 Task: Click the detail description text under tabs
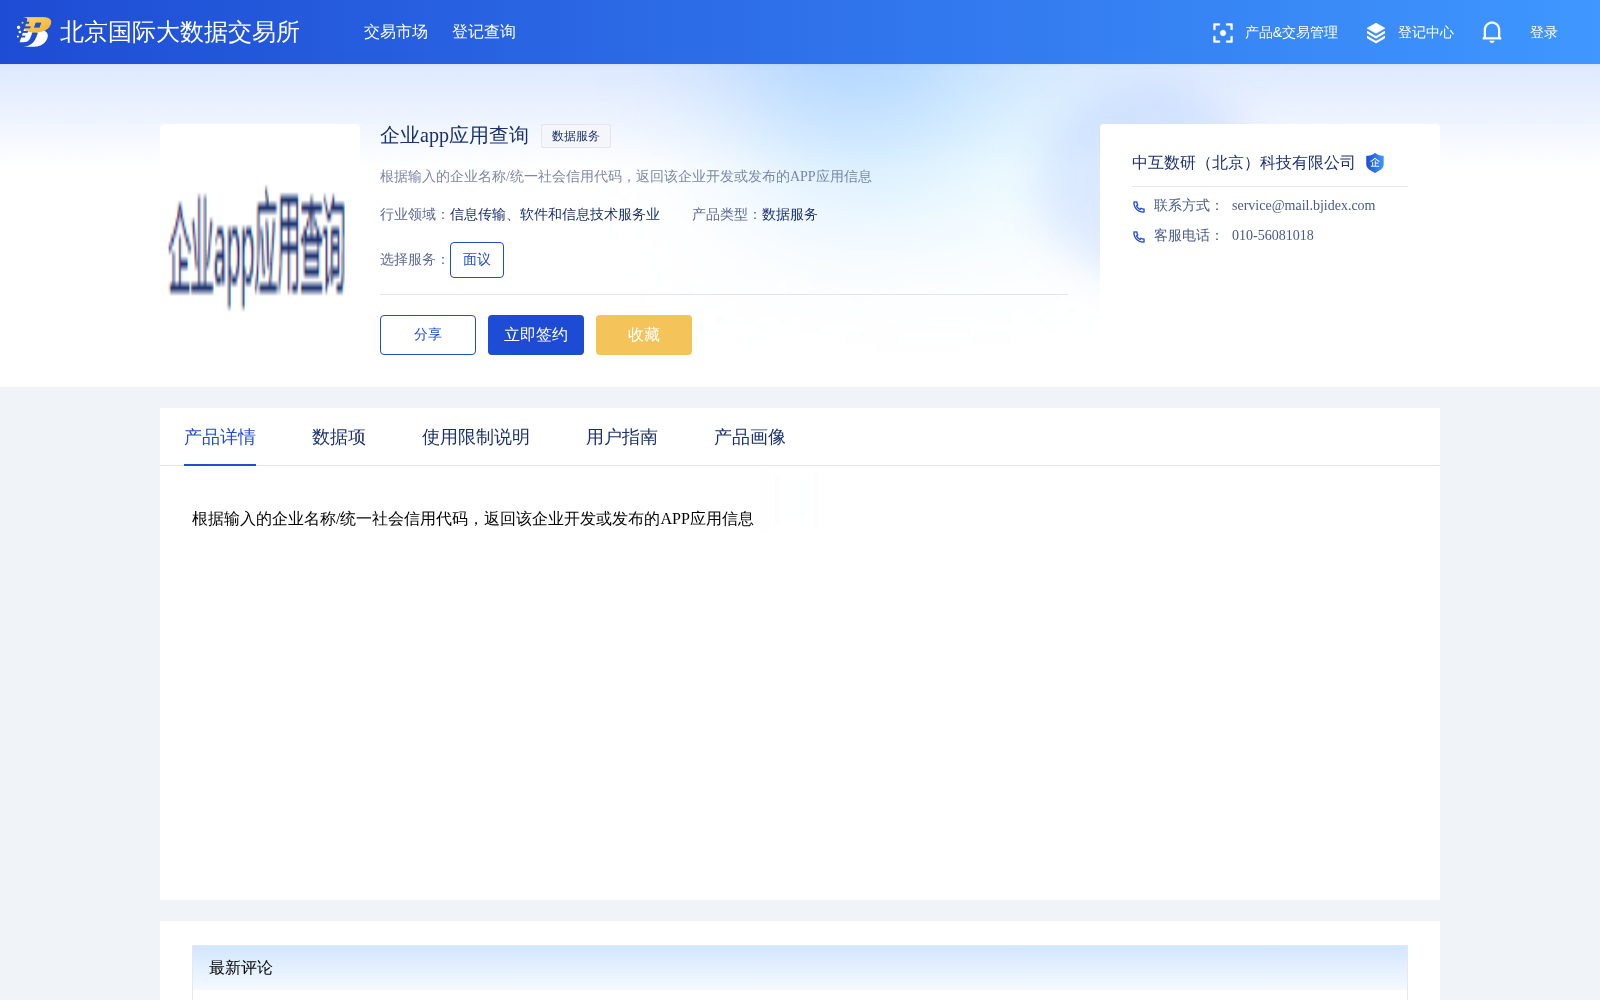tap(473, 519)
